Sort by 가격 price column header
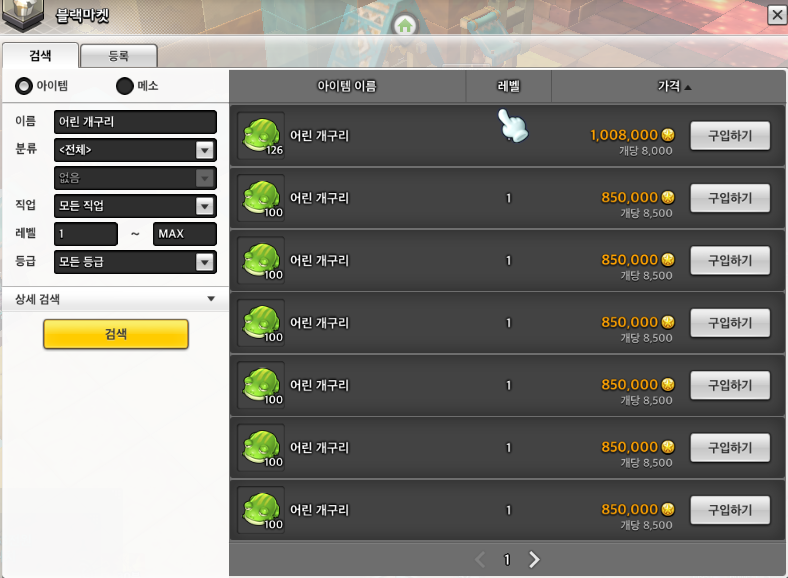The width and height of the screenshot is (788, 578). click(x=668, y=86)
